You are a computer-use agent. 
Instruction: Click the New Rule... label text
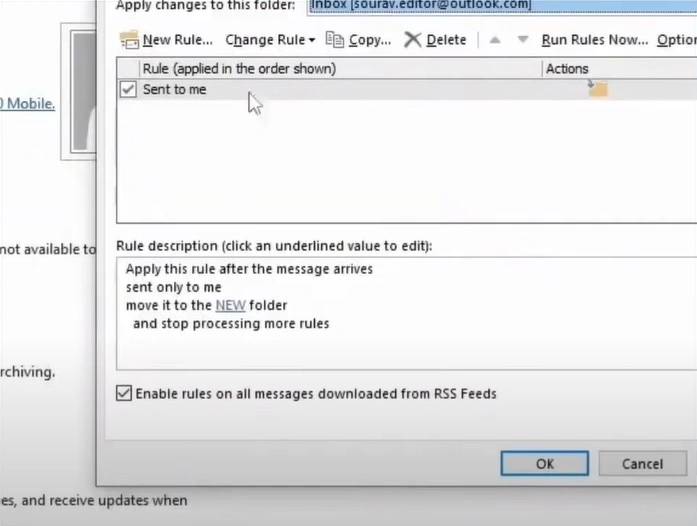click(x=177, y=40)
